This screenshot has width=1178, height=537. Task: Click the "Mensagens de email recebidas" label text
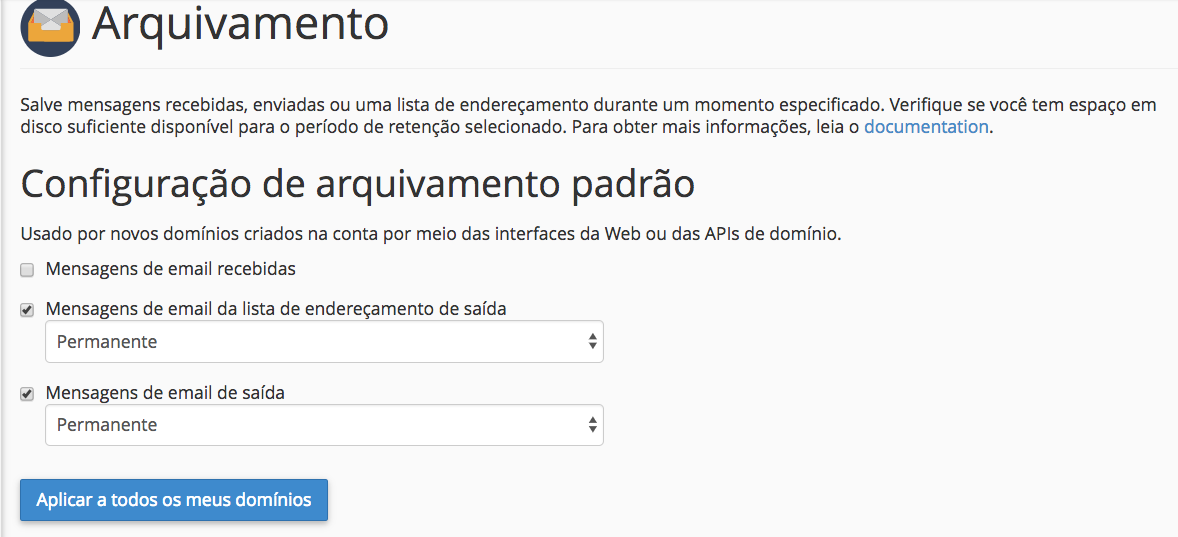point(170,269)
